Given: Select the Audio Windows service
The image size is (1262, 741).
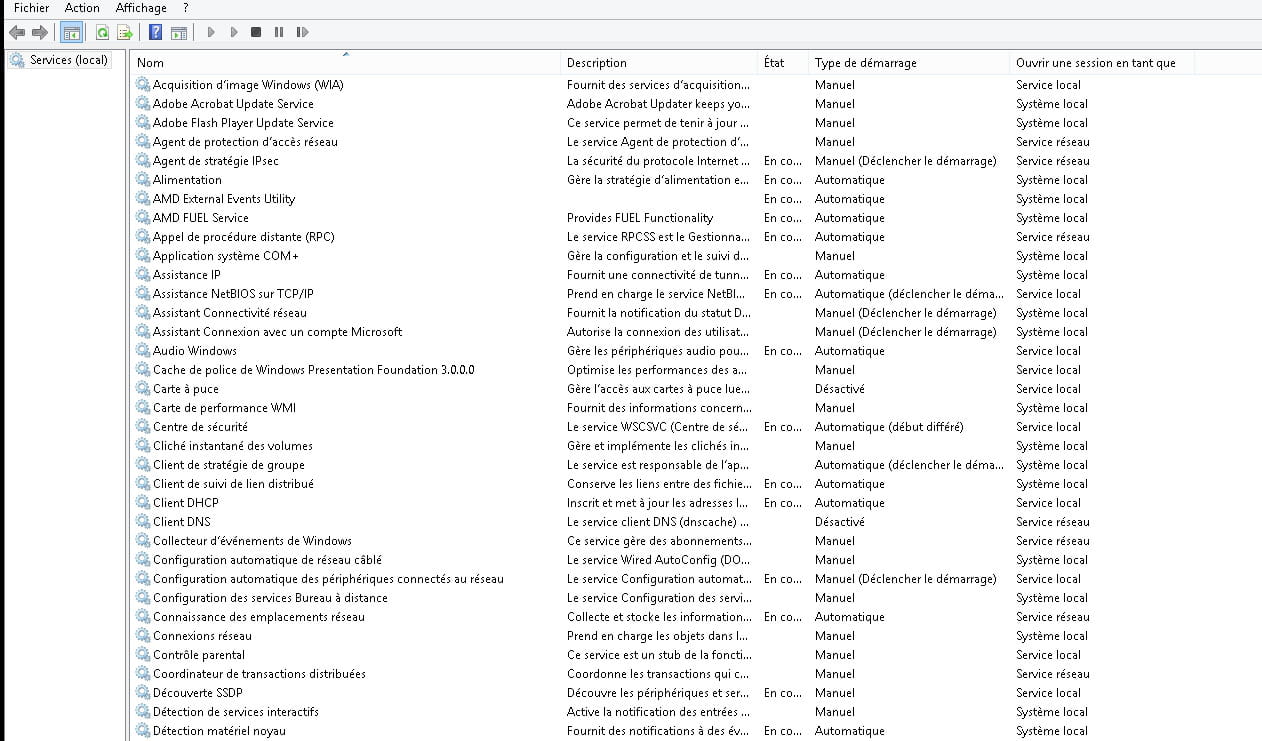Looking at the screenshot, I should point(195,351).
